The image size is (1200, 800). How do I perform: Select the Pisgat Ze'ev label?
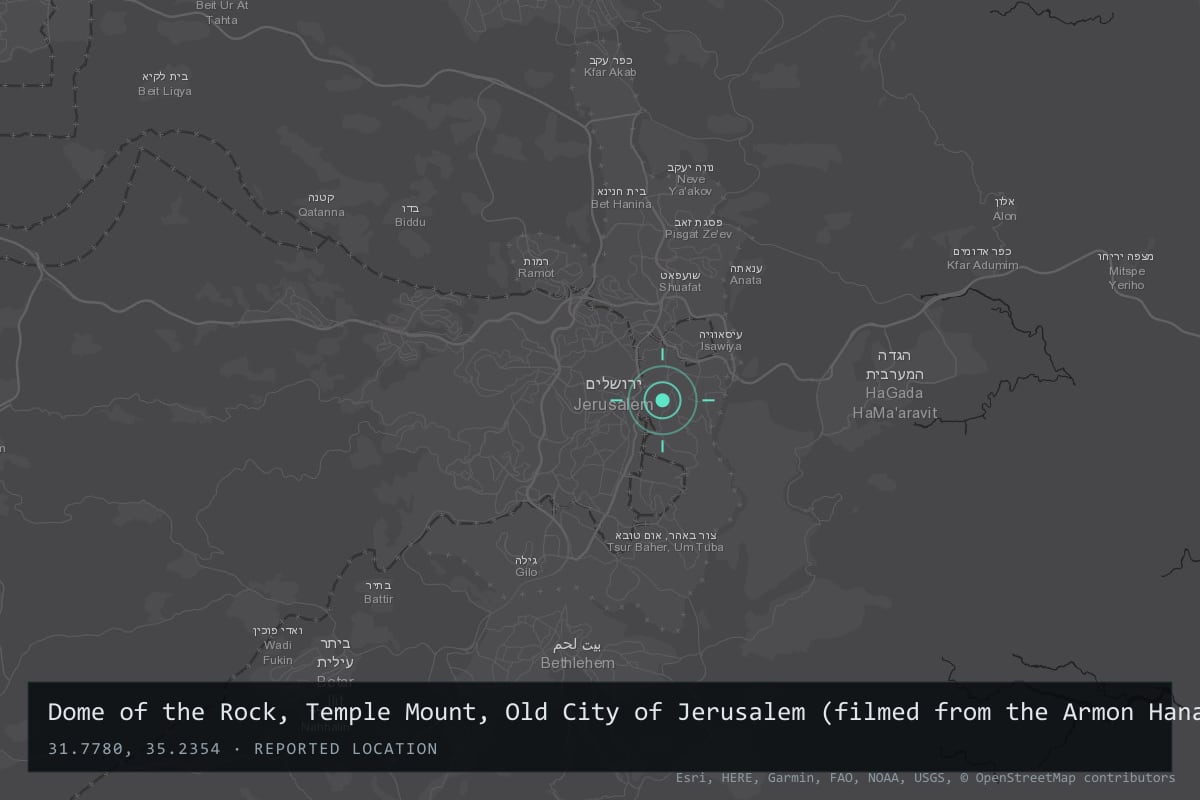[698, 228]
